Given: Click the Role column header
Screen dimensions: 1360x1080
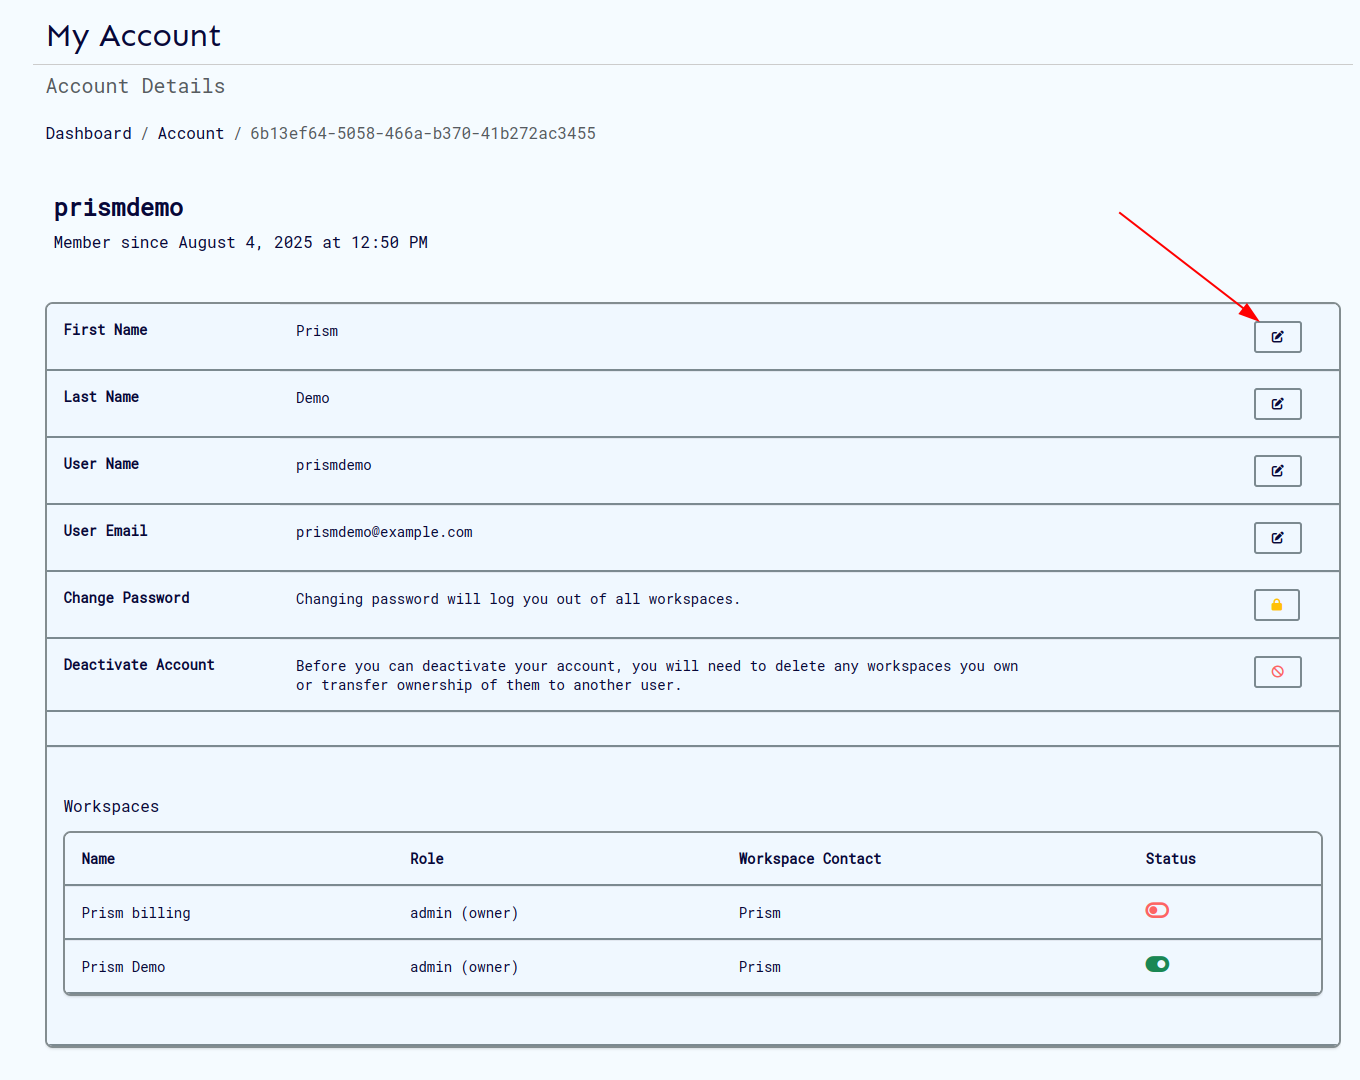Looking at the screenshot, I should click(x=427, y=859).
